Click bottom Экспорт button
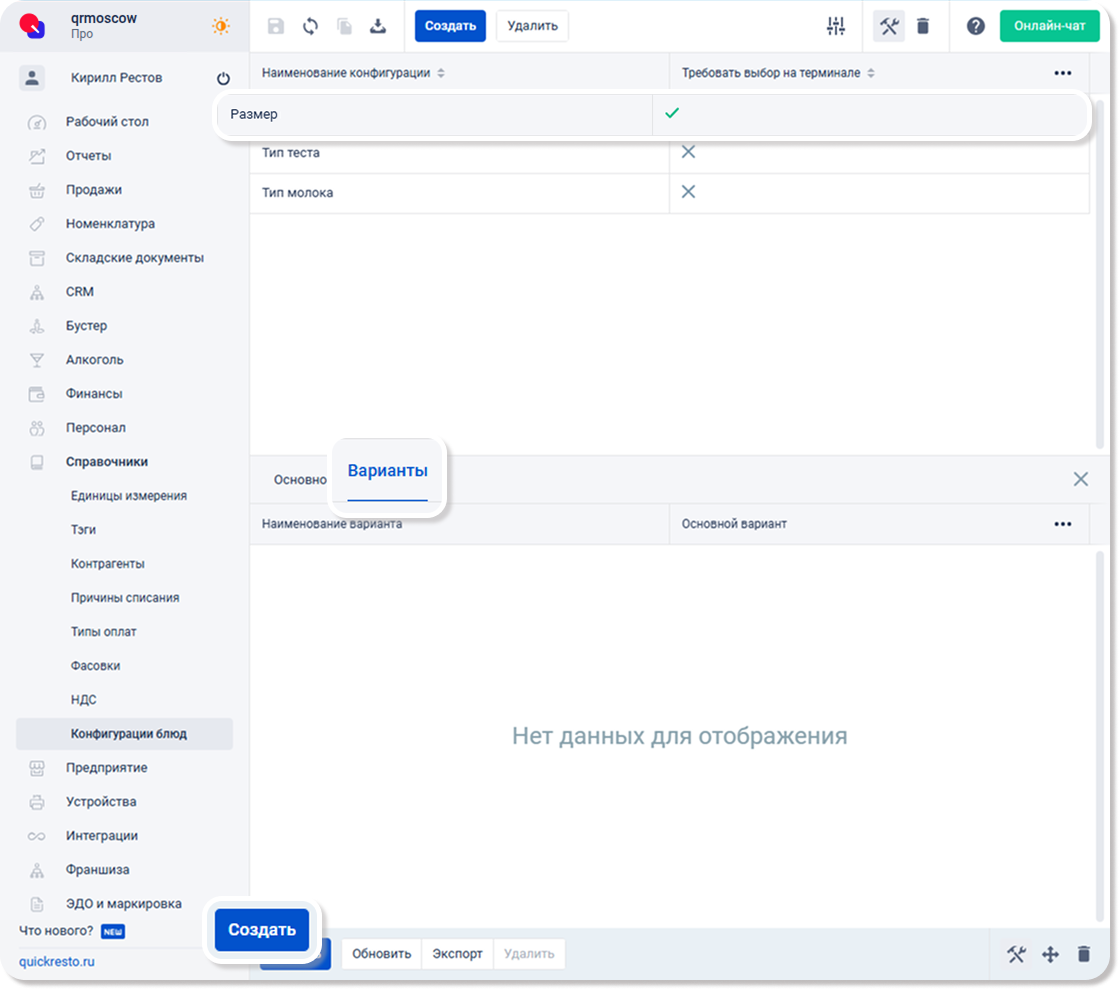The height and width of the screenshot is (989, 1119). click(457, 954)
